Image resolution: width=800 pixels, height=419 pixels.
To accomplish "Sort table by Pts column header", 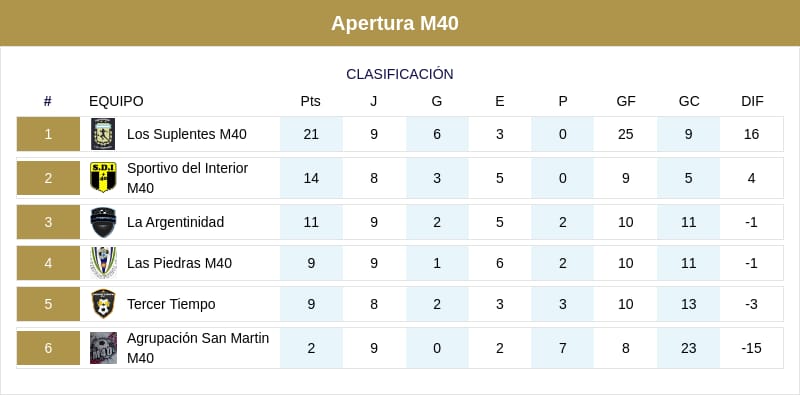I will click(x=311, y=101).
